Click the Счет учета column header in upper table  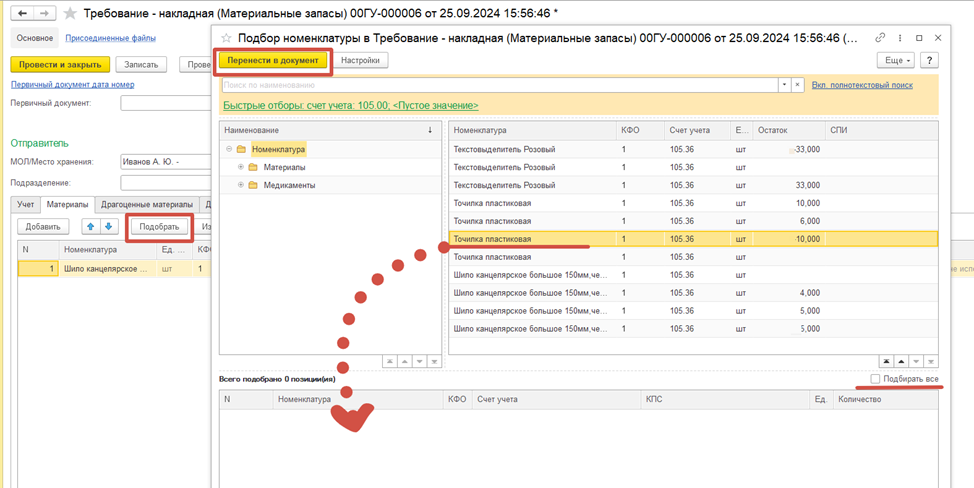point(697,130)
